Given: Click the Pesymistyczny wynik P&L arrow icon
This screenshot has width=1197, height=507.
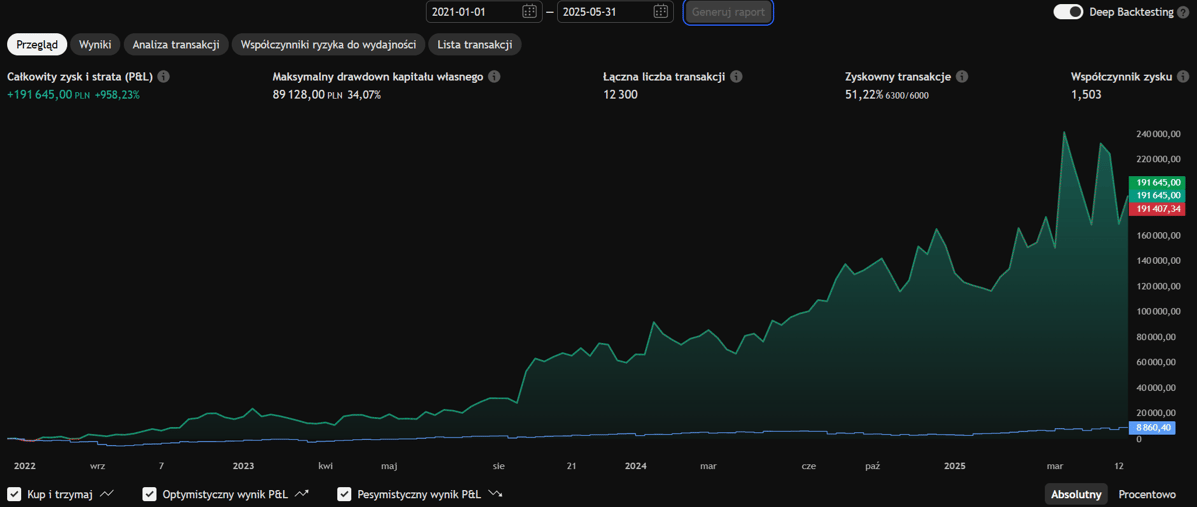Looking at the screenshot, I should pos(495,494).
